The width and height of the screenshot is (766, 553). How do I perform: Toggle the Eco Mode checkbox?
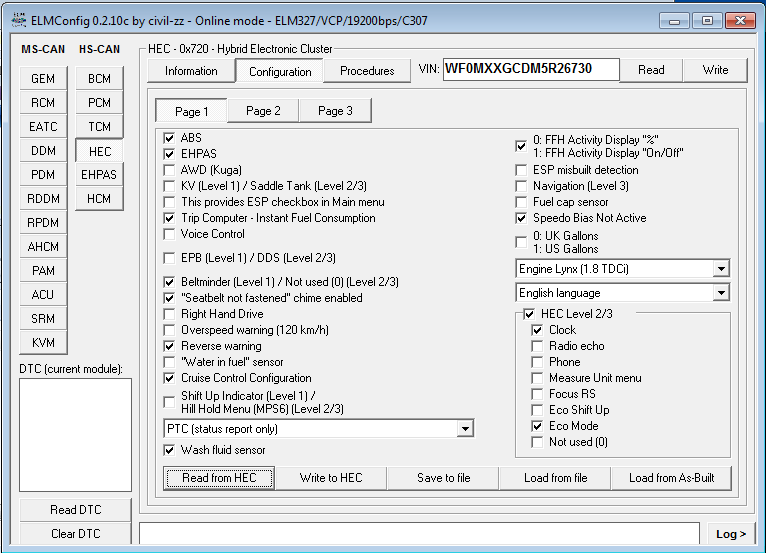coord(538,426)
